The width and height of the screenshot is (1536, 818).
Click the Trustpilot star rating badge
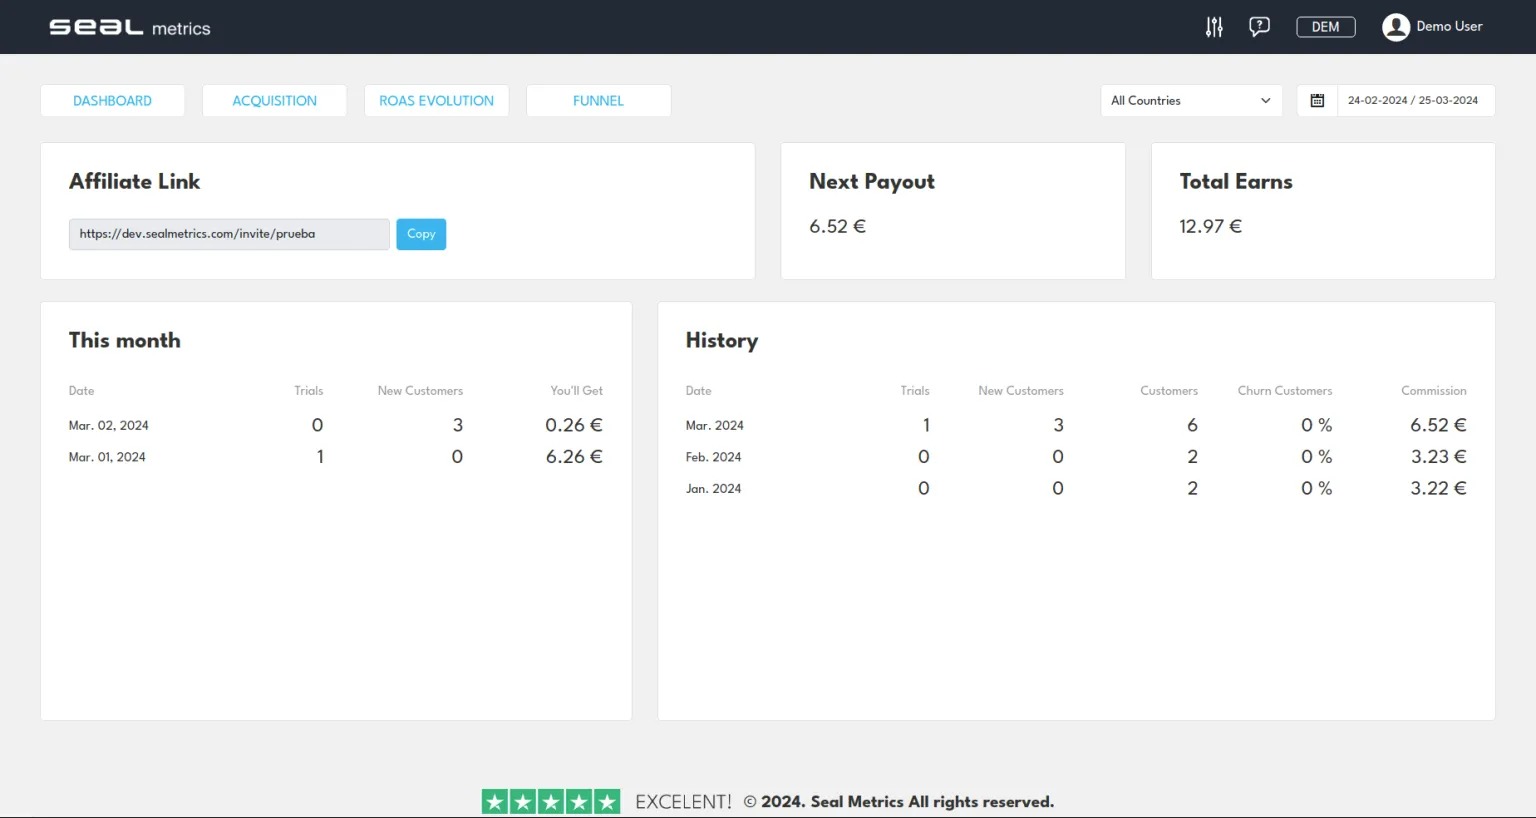[551, 801]
